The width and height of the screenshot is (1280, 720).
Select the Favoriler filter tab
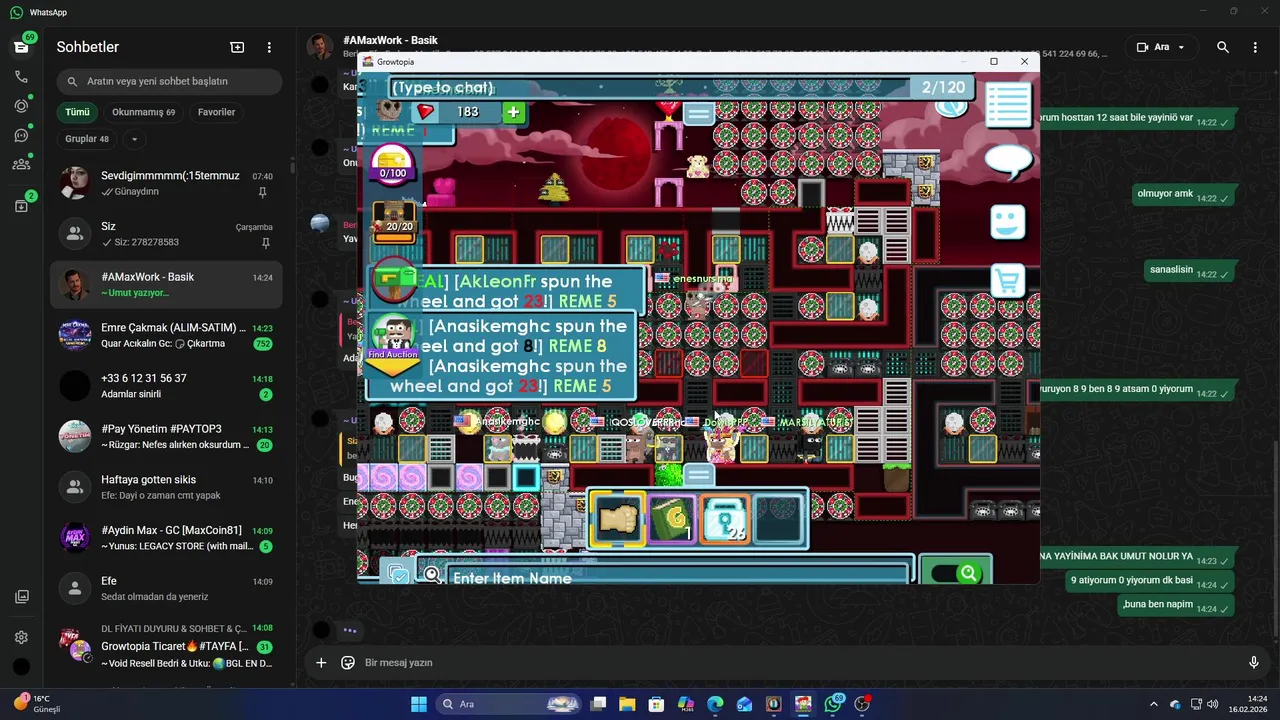(216, 112)
